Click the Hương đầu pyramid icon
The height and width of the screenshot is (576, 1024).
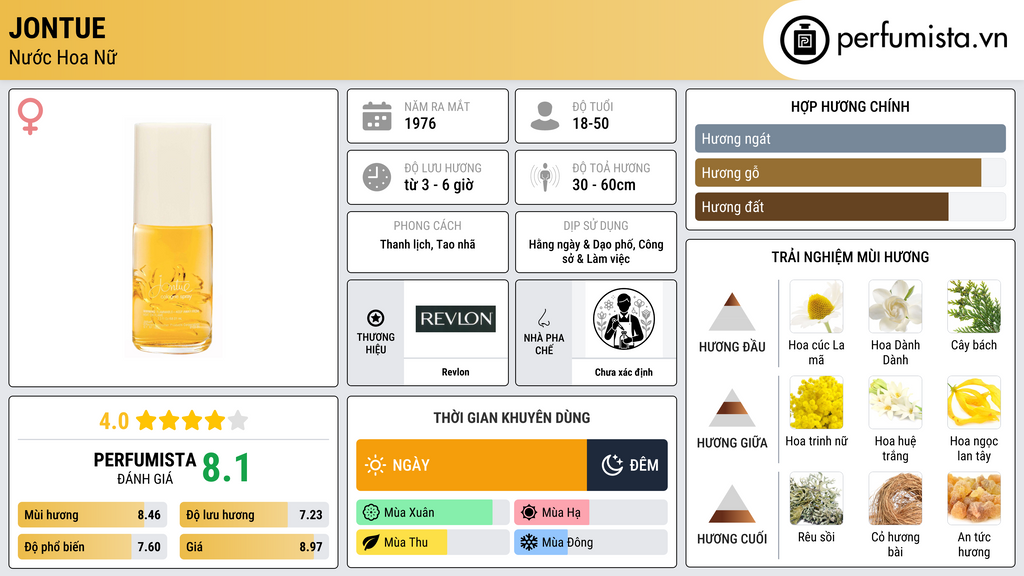732,312
